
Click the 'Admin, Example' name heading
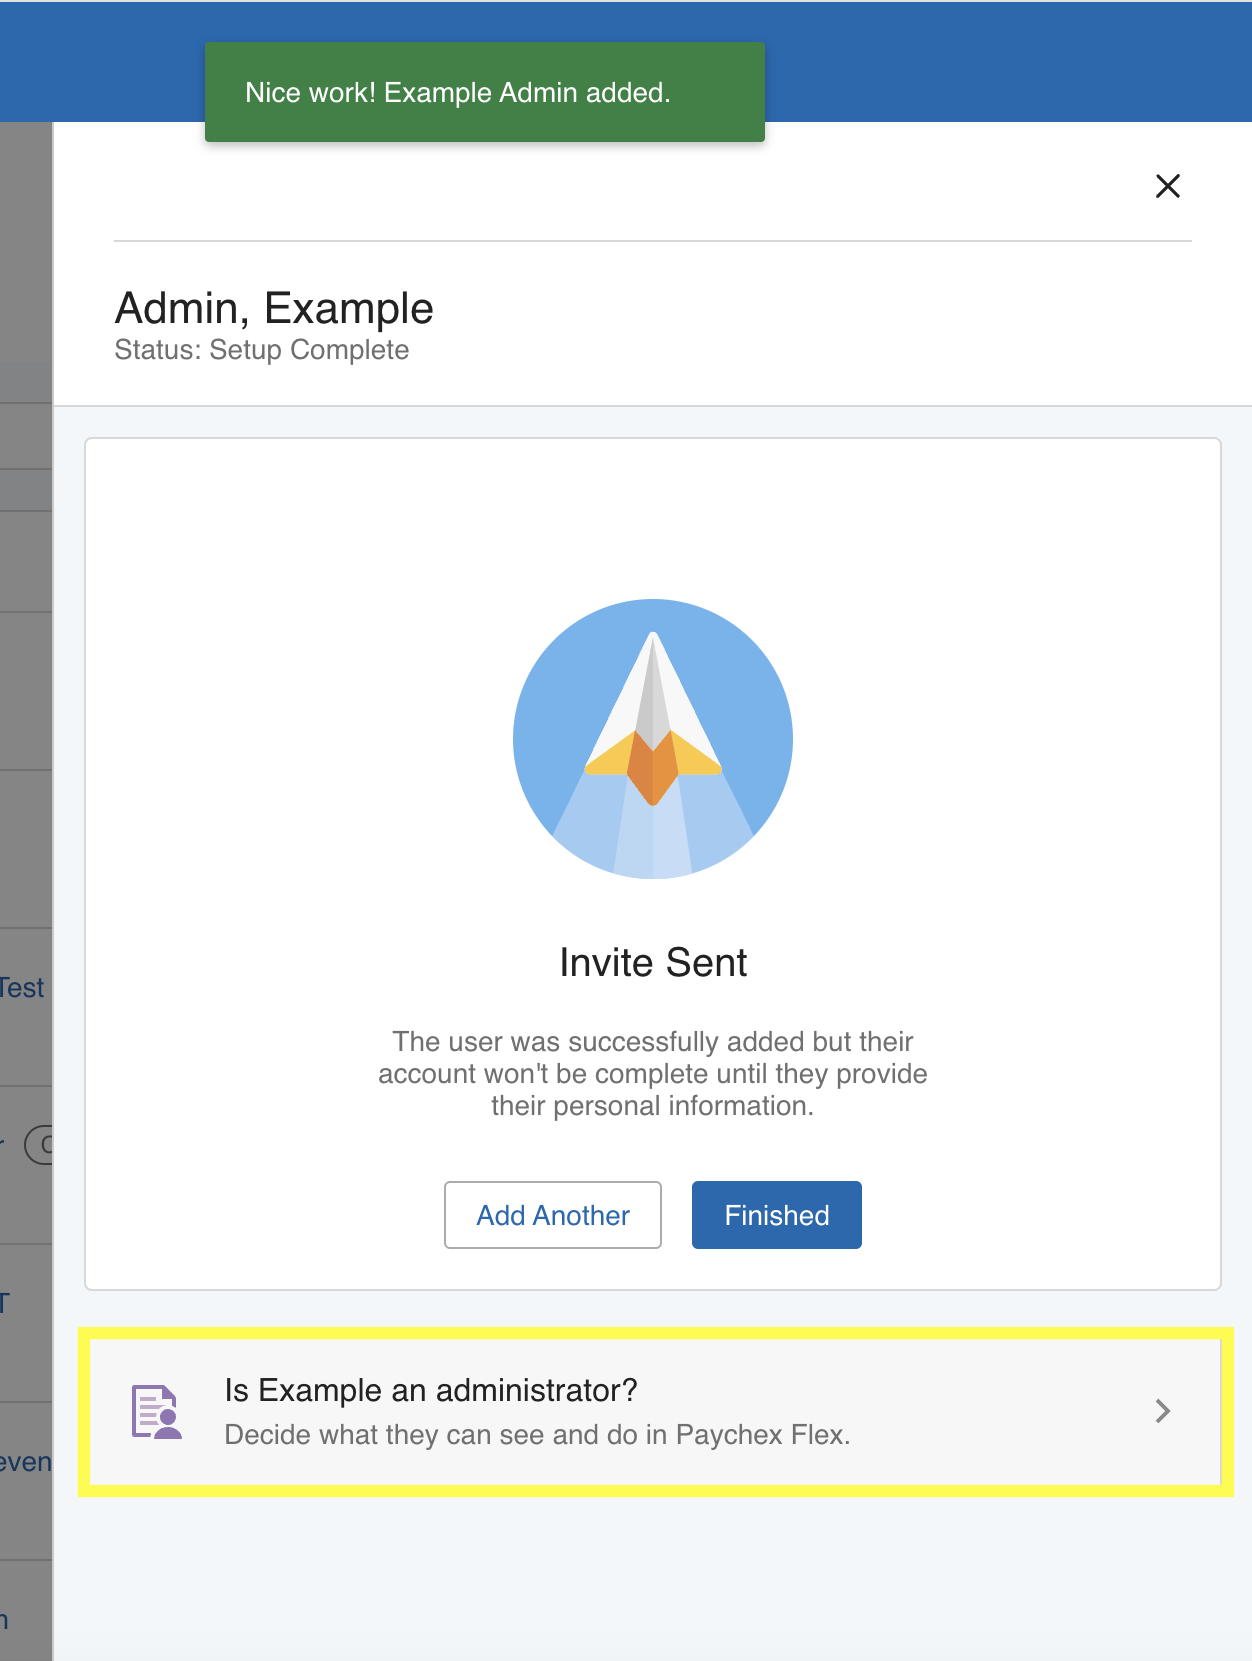tap(274, 308)
